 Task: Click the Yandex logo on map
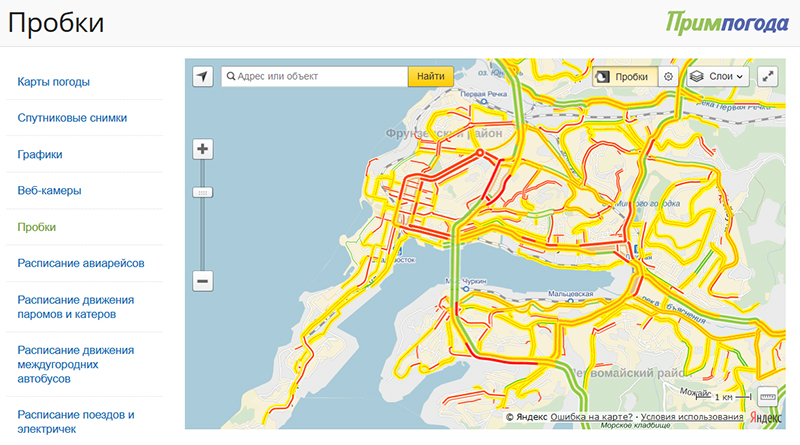click(765, 417)
